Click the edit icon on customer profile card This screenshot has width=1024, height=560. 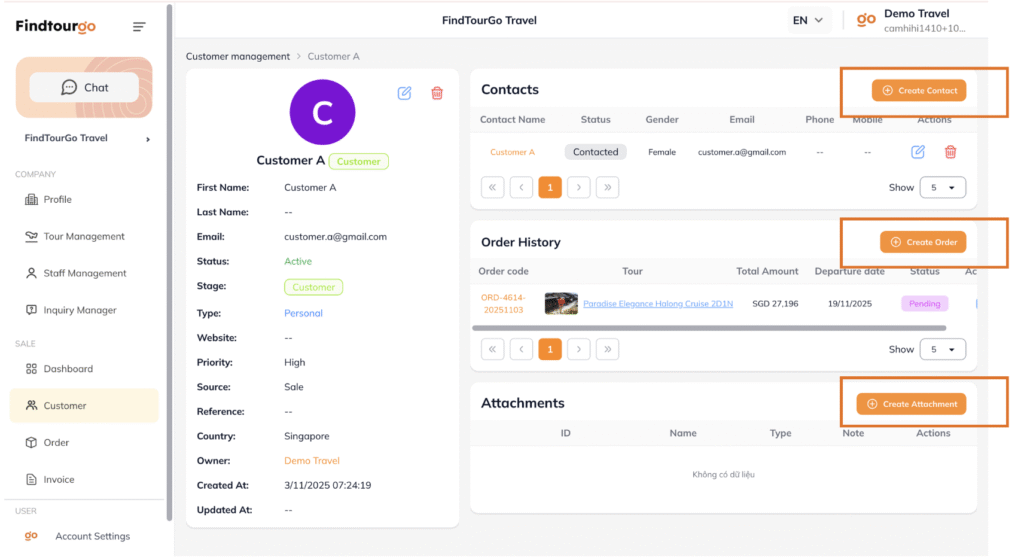pyautogui.click(x=404, y=93)
